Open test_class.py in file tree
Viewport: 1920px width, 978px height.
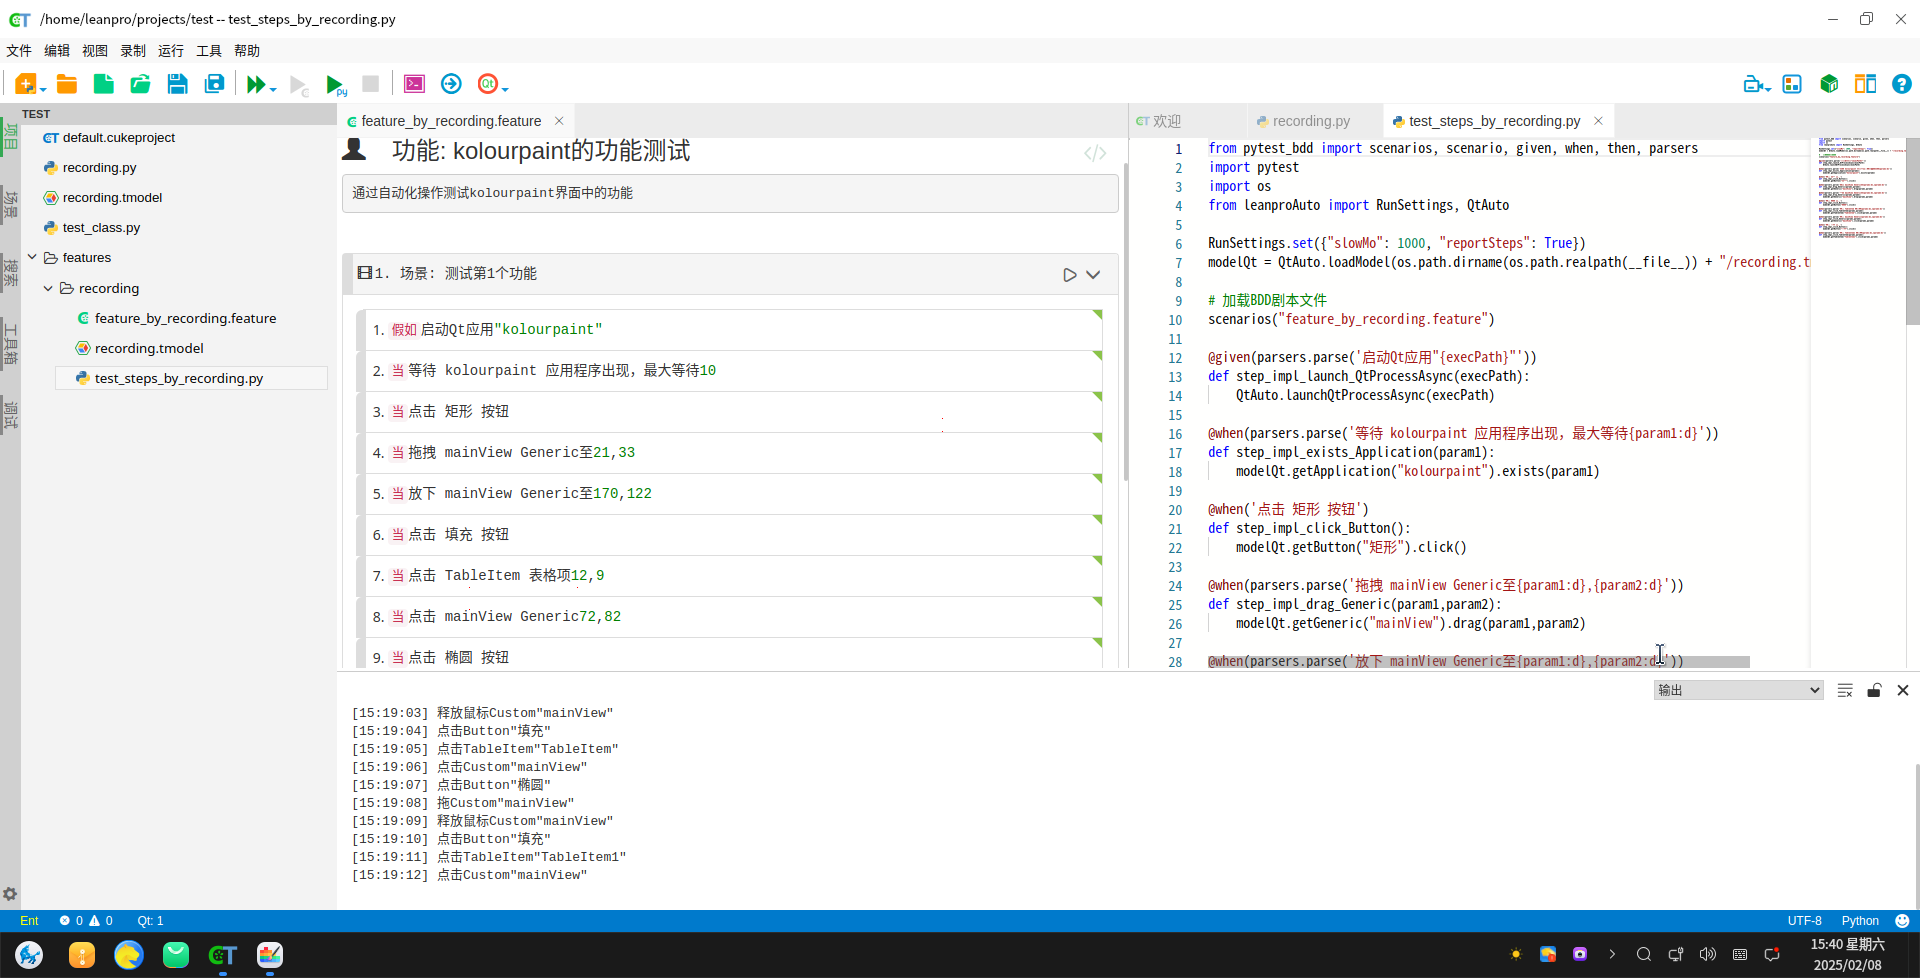pos(101,227)
